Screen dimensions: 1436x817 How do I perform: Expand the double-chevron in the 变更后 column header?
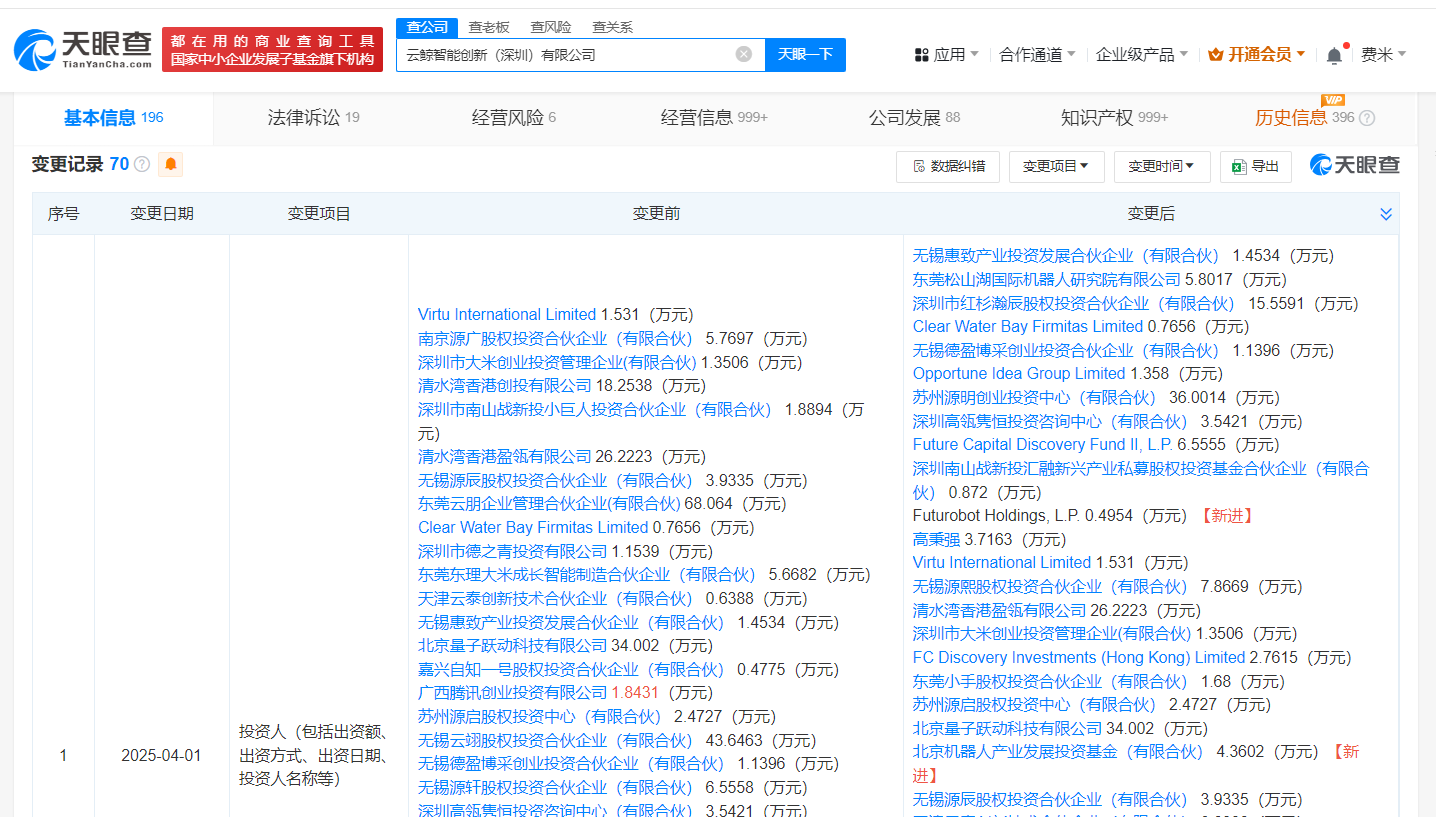tap(1386, 214)
